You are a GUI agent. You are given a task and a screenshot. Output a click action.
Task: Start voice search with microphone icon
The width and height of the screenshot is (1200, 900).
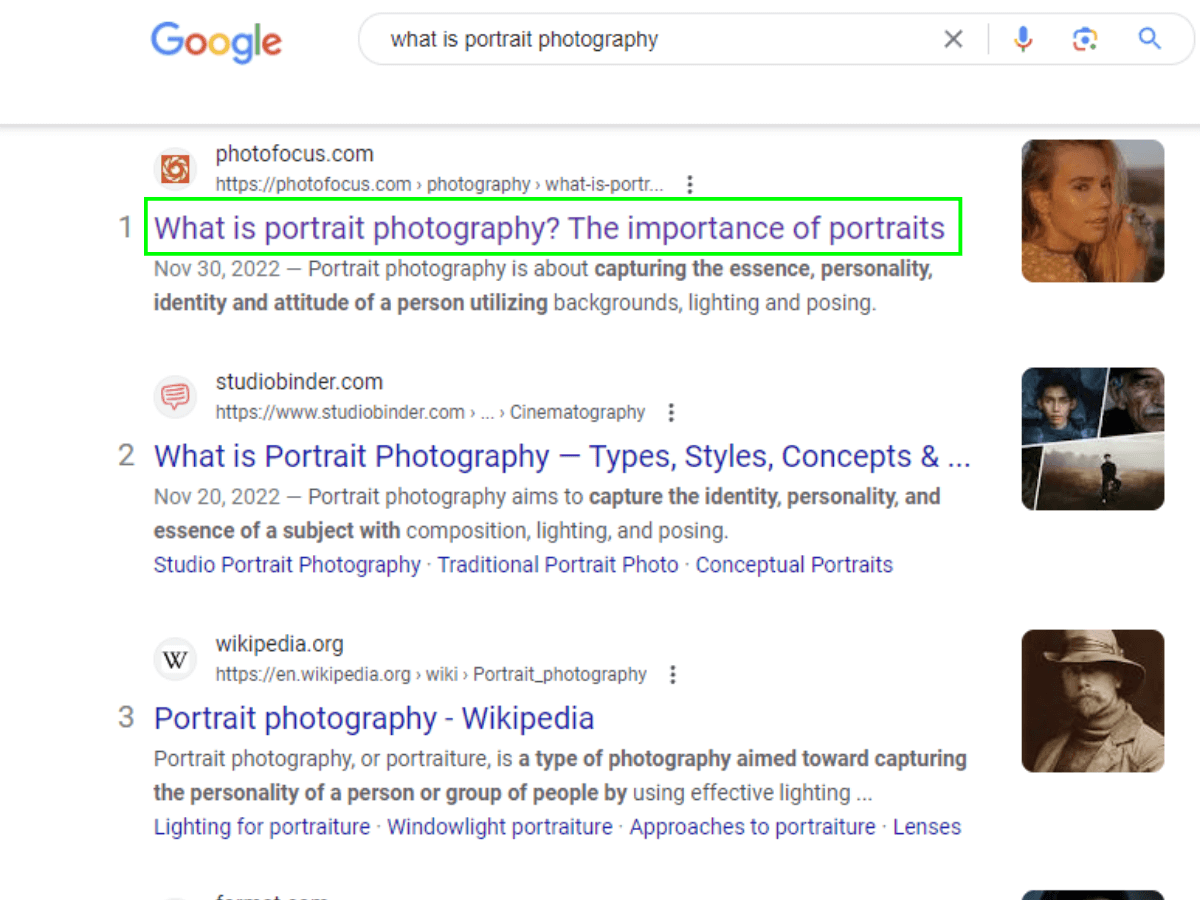point(1022,39)
